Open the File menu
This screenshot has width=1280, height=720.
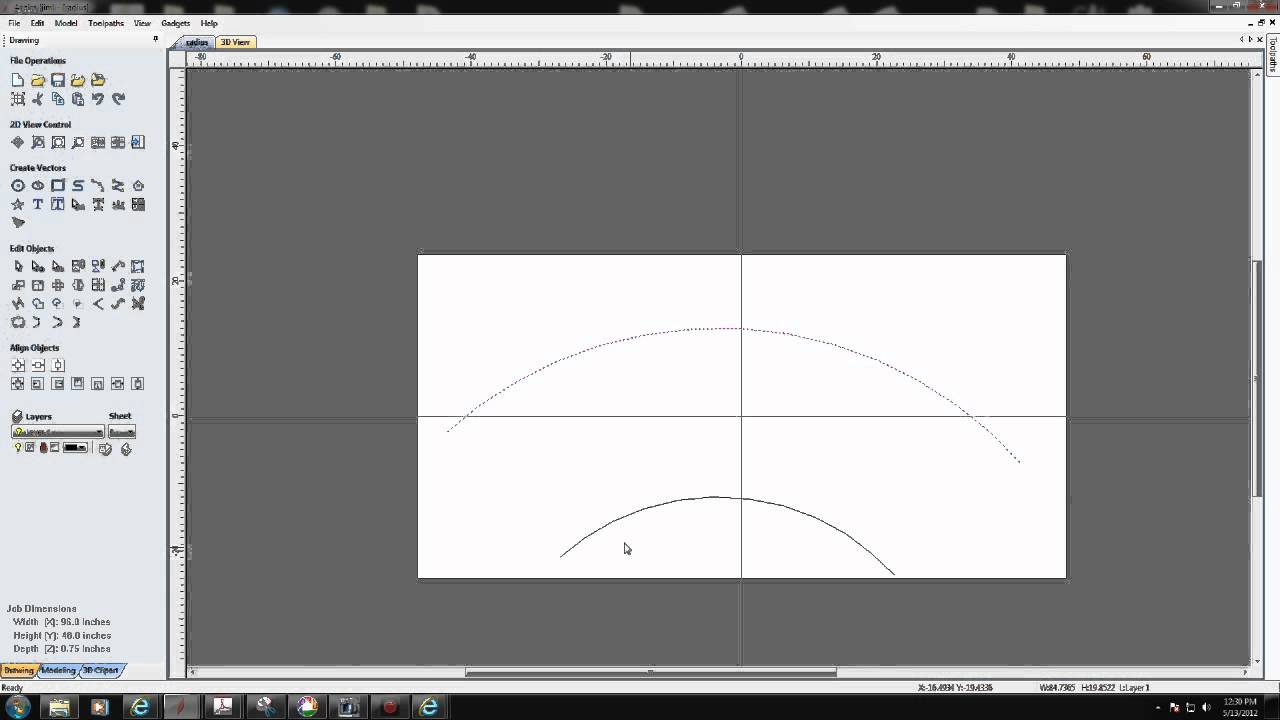pyautogui.click(x=14, y=23)
